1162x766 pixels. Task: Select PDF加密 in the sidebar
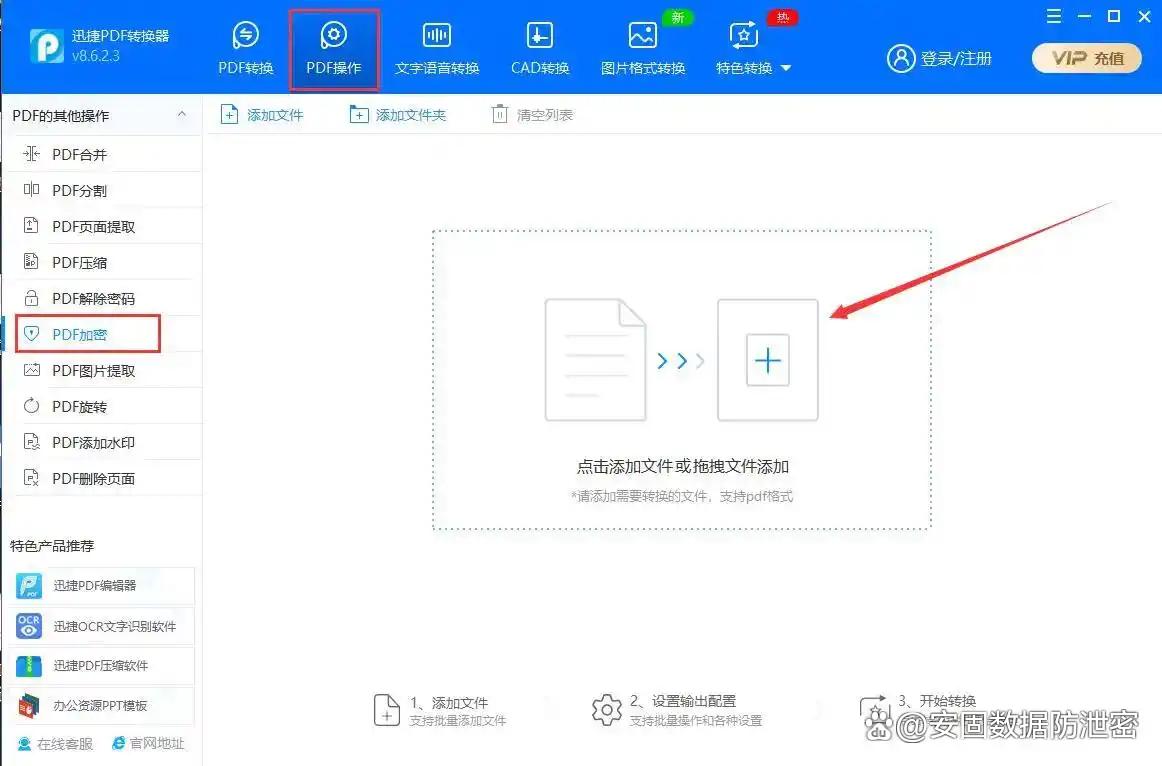(87, 334)
